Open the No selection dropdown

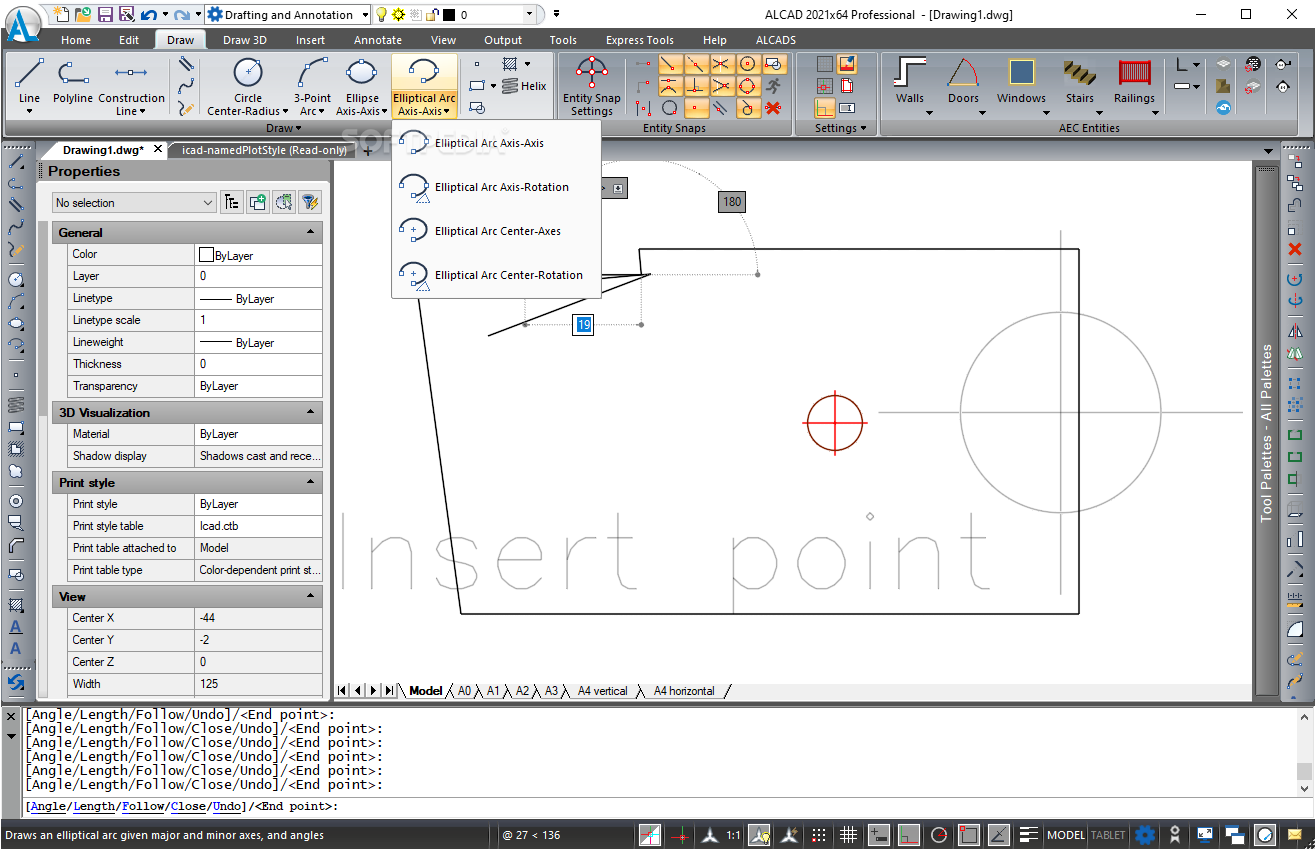(x=134, y=203)
